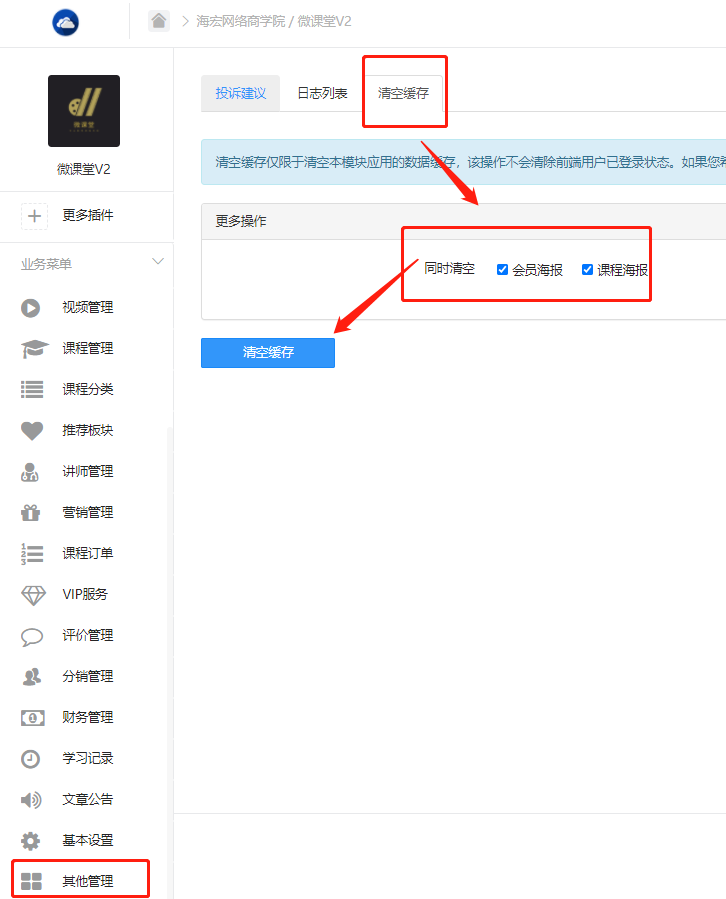This screenshot has width=726, height=899.
Task: Open 视频管理 menu item
Action: [88, 307]
